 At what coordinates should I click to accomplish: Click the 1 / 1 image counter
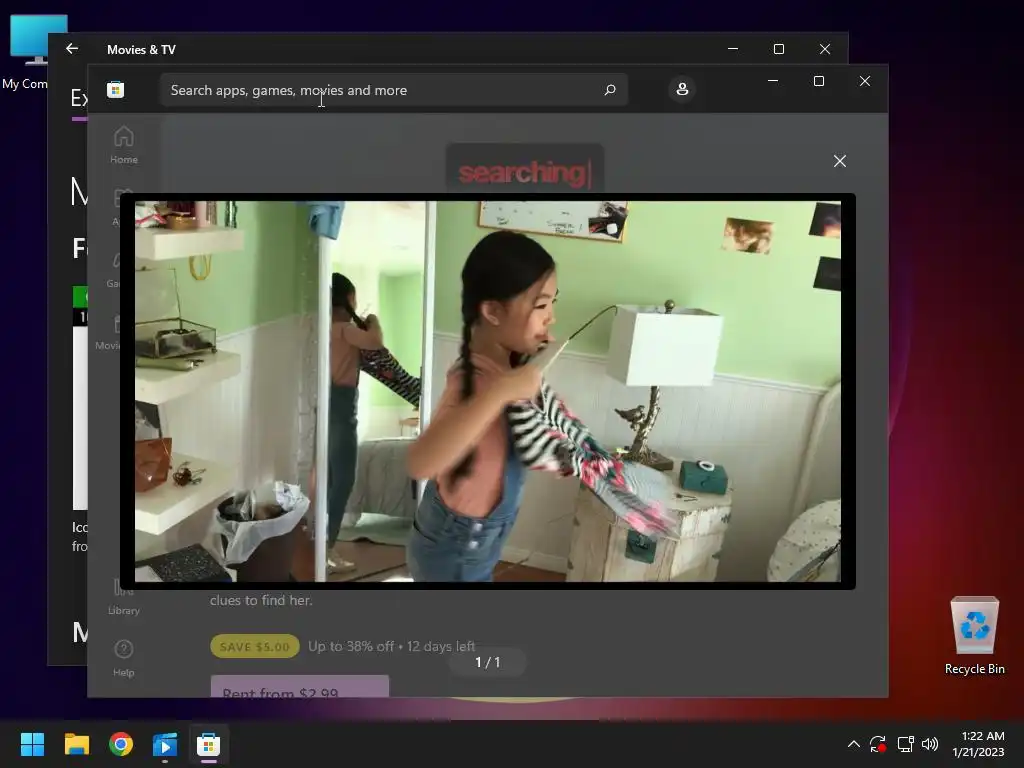pos(487,662)
